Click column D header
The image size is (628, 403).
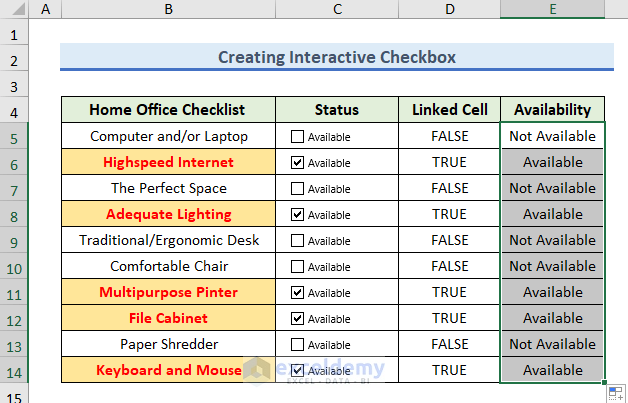(449, 10)
